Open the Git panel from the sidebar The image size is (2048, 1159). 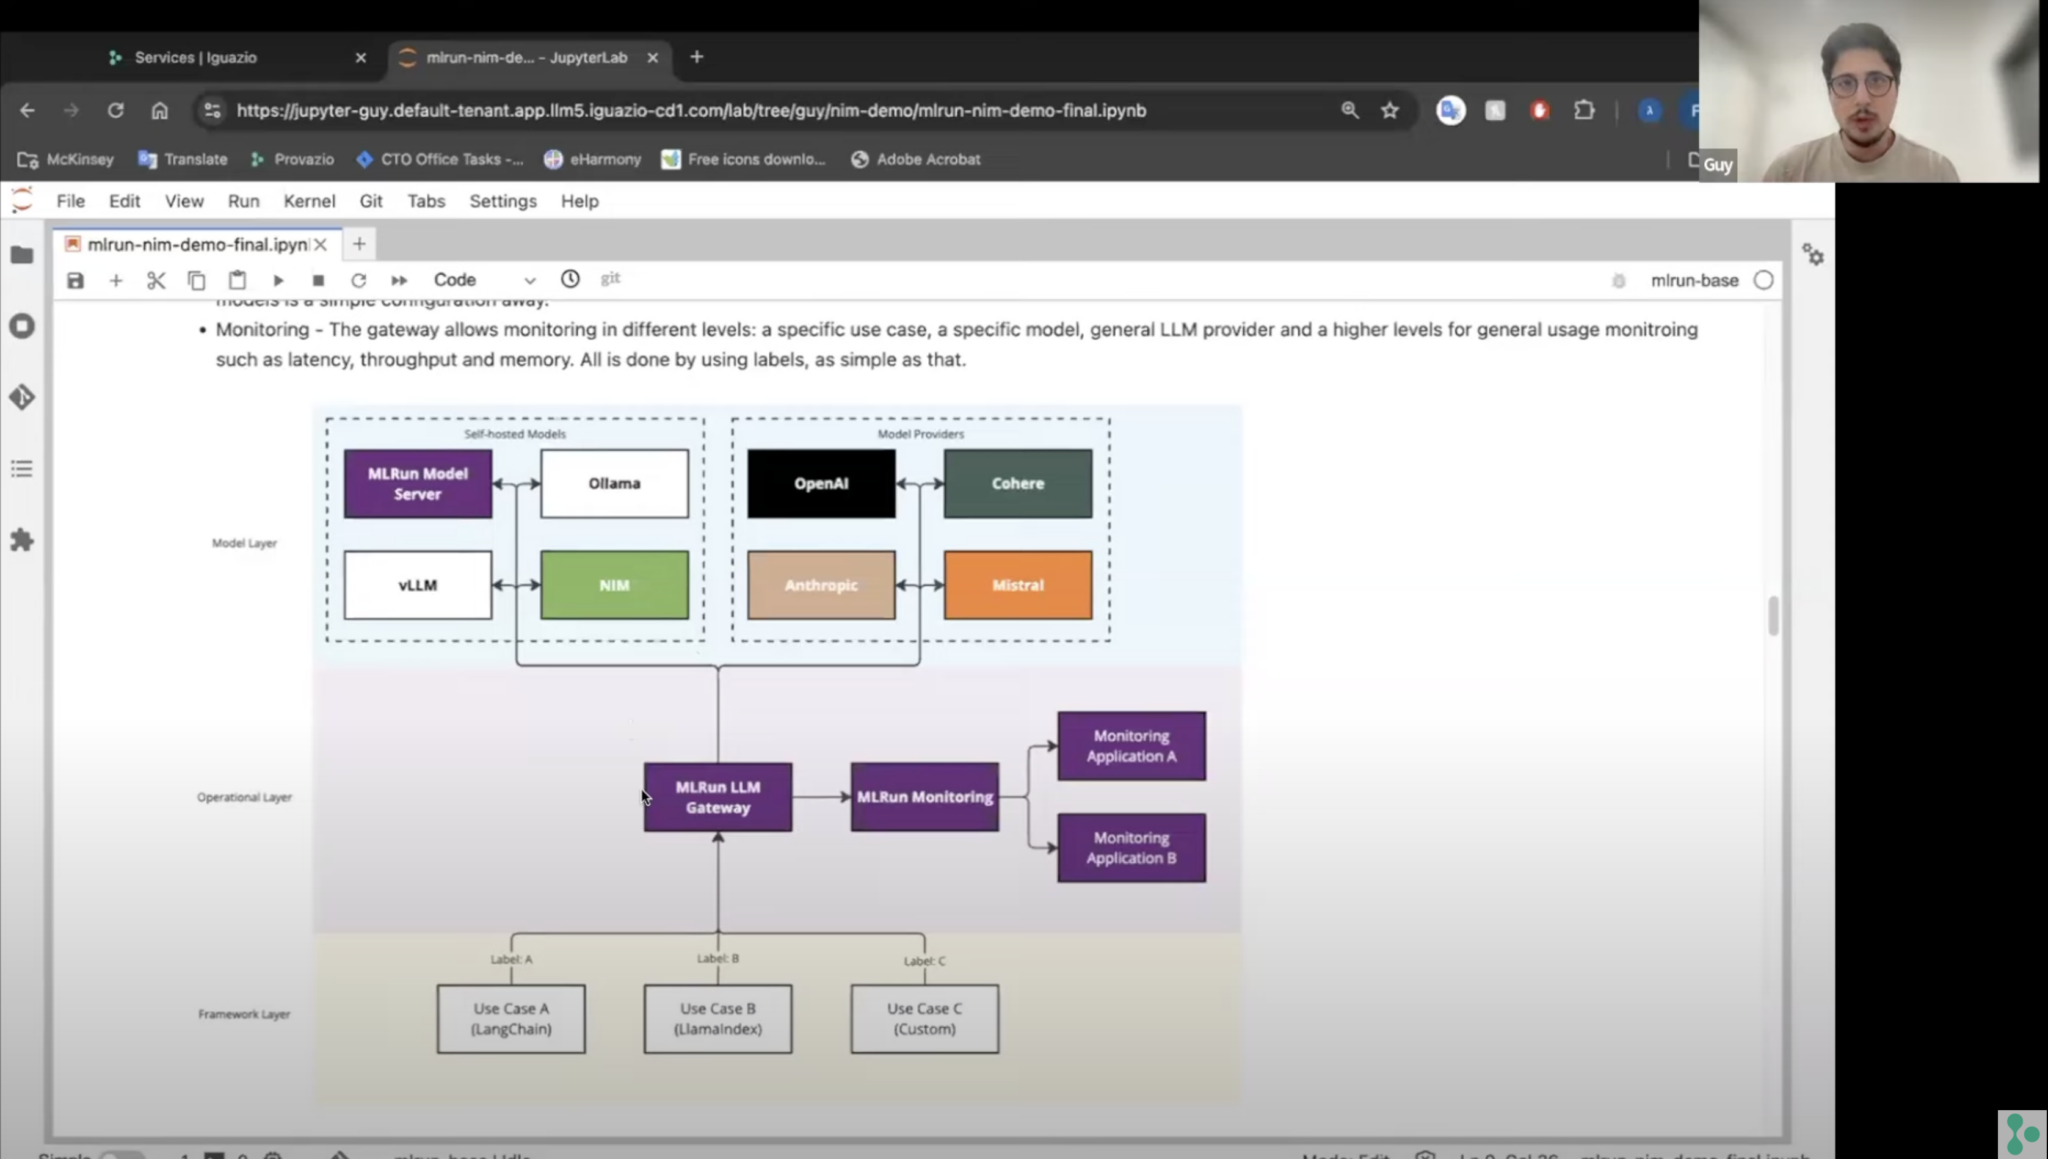click(22, 396)
